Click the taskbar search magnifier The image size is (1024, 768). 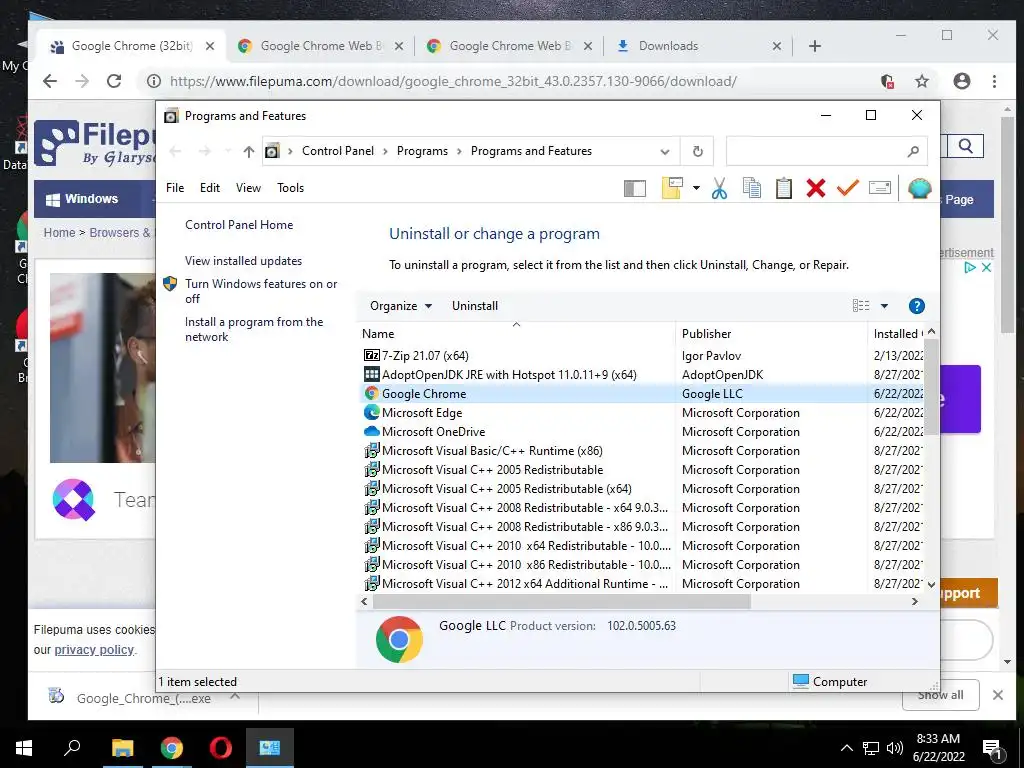72,747
